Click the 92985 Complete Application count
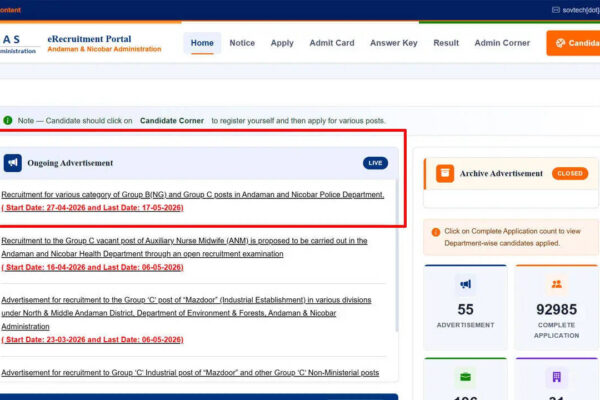Viewport: 600px width, 400px height. (x=555, y=310)
